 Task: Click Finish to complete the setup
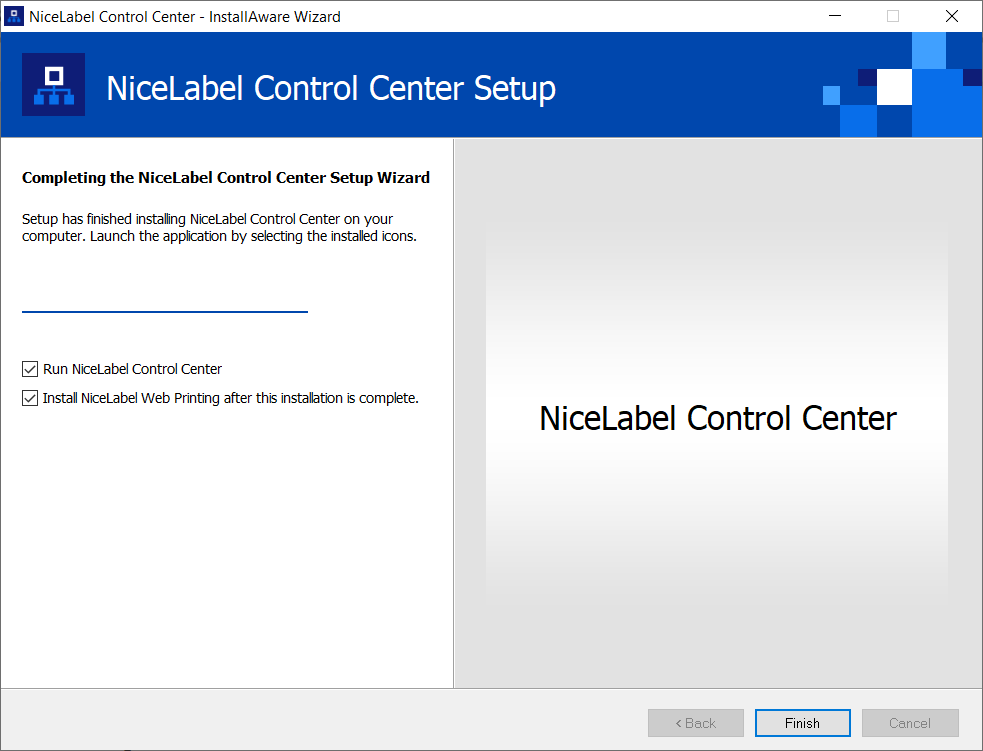pos(802,722)
